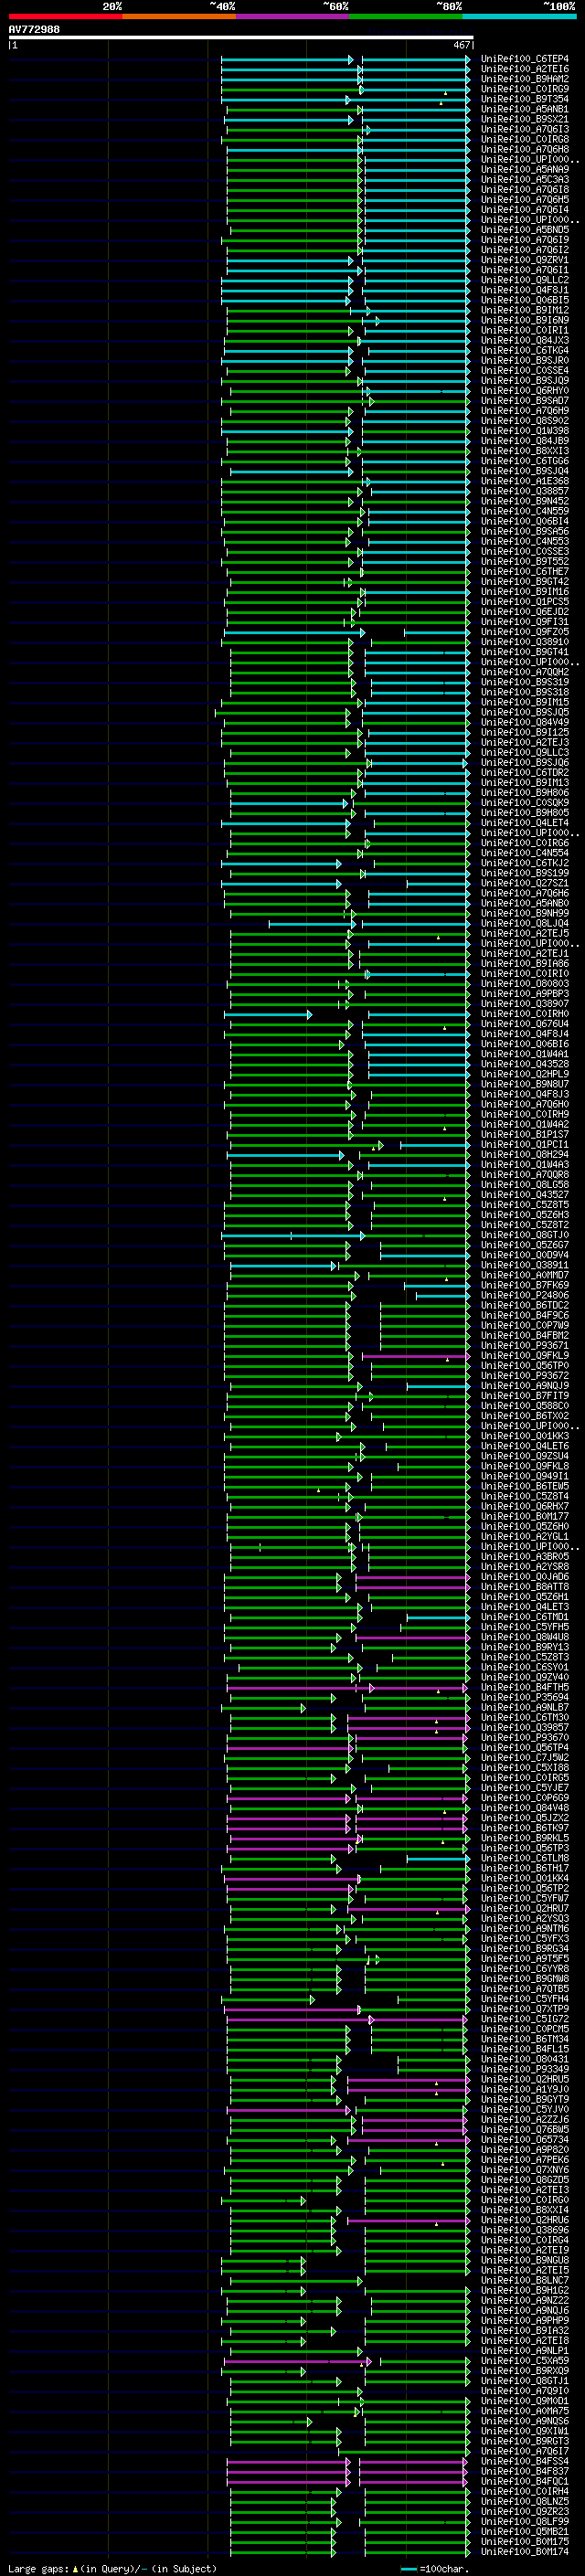The image size is (585, 2576).
Task: Click the orange ~40% identity legend bar
Action: coord(179,16)
